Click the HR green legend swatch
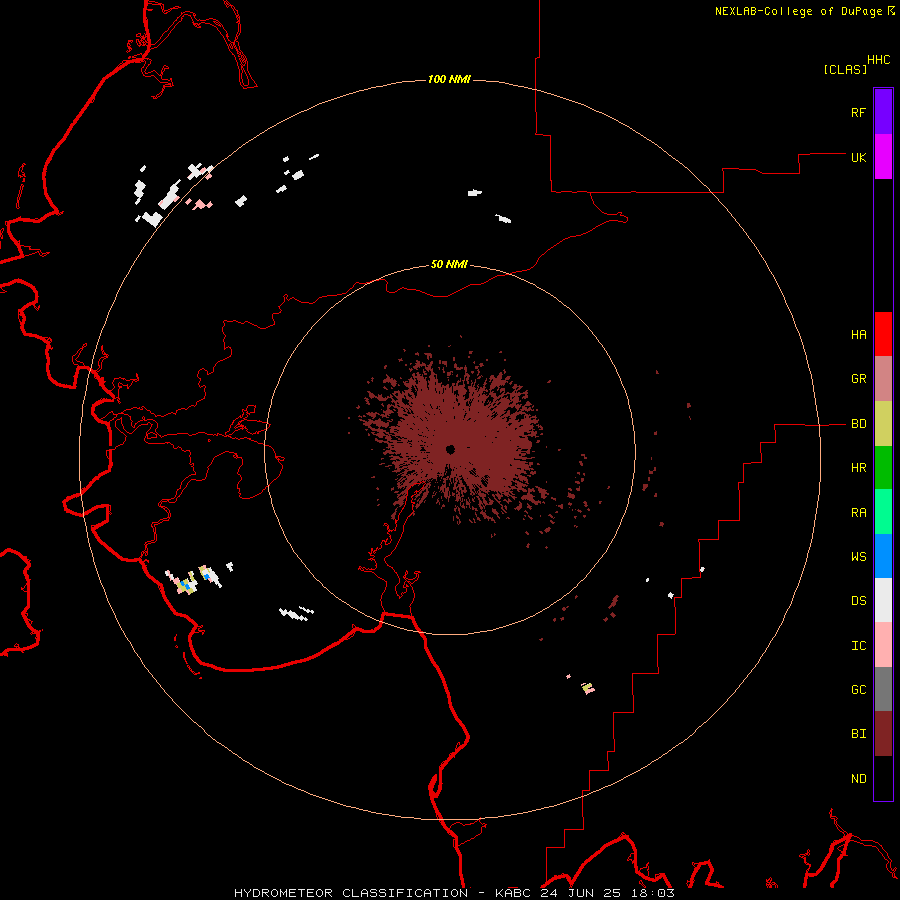 point(883,467)
